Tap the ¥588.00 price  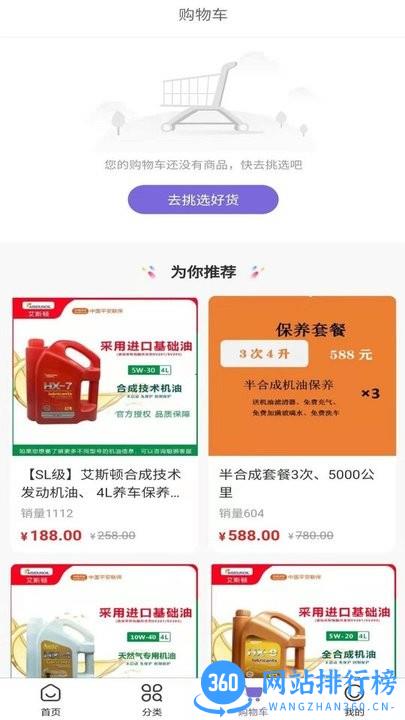coord(249,535)
